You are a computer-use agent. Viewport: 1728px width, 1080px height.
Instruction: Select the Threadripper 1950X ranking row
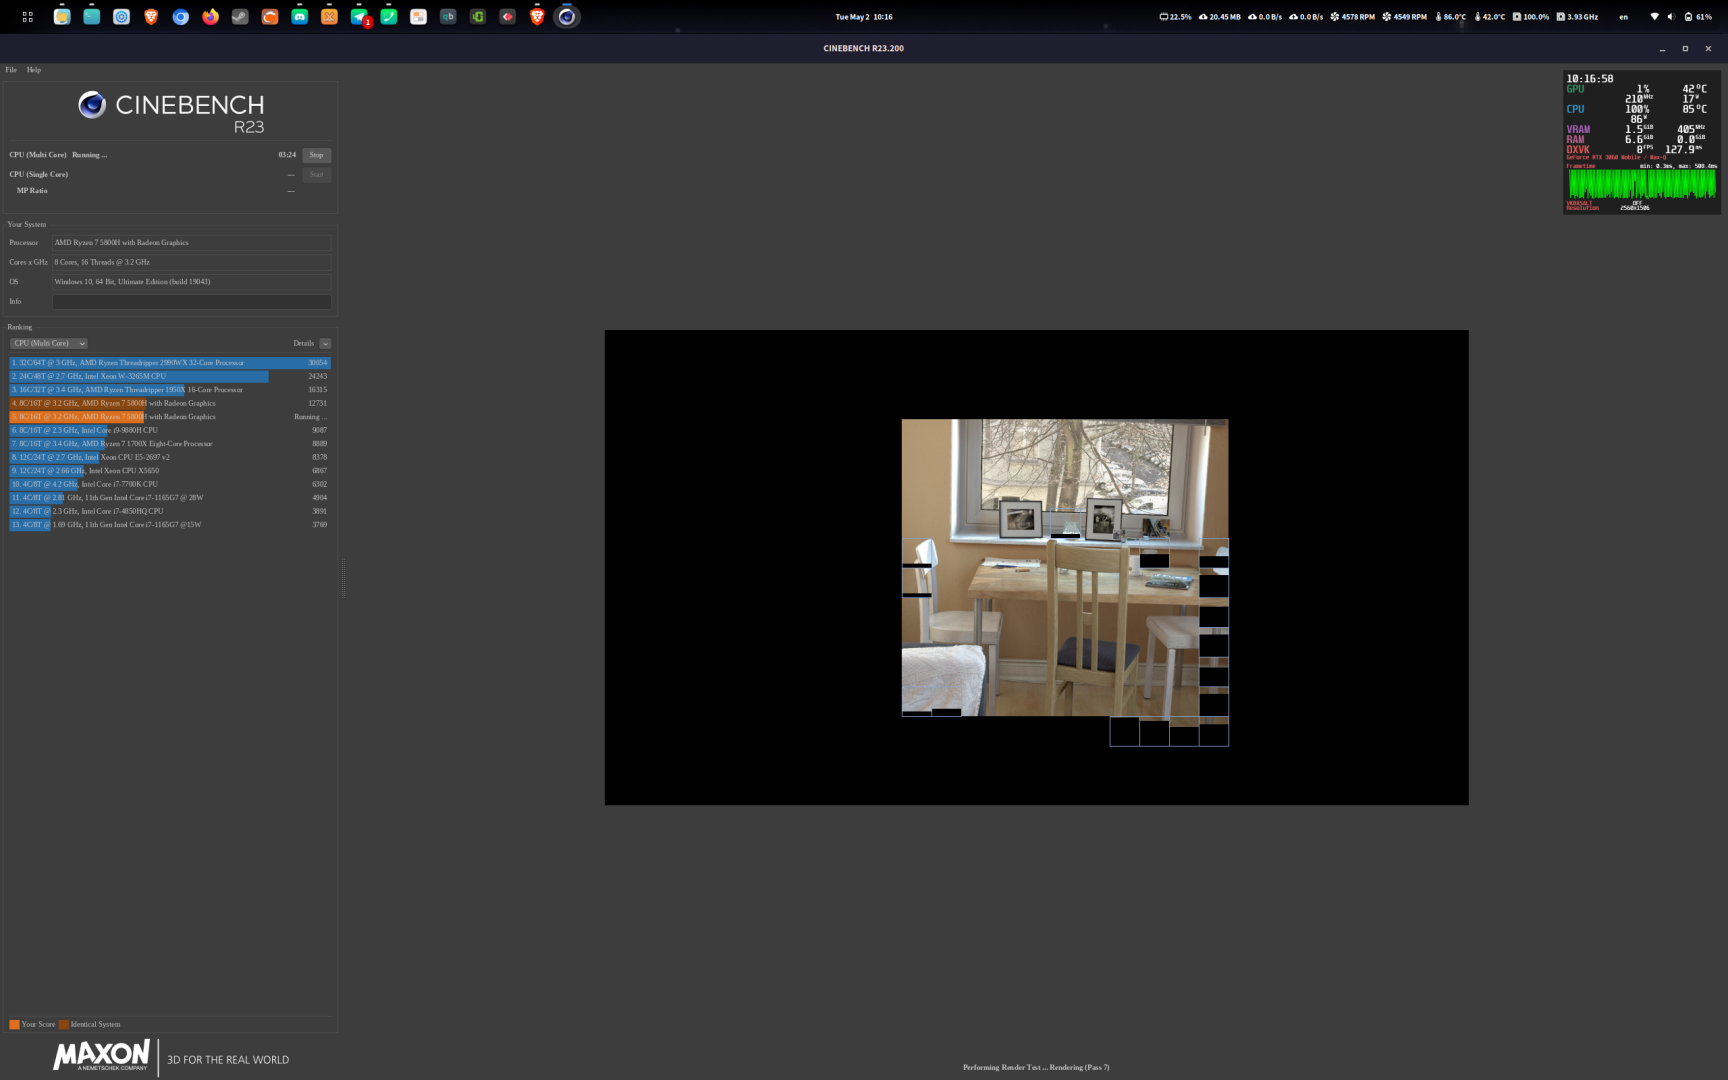170,390
